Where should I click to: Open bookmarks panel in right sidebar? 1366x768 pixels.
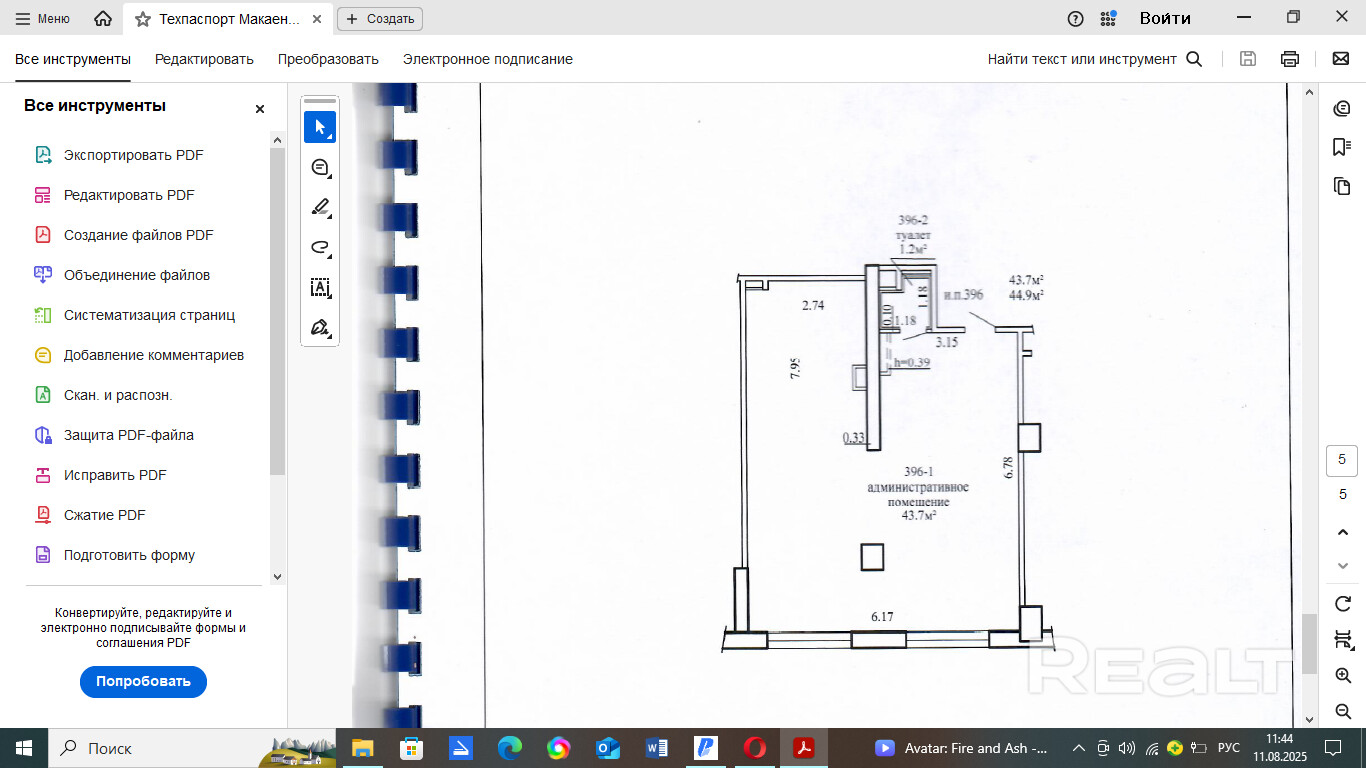point(1342,148)
